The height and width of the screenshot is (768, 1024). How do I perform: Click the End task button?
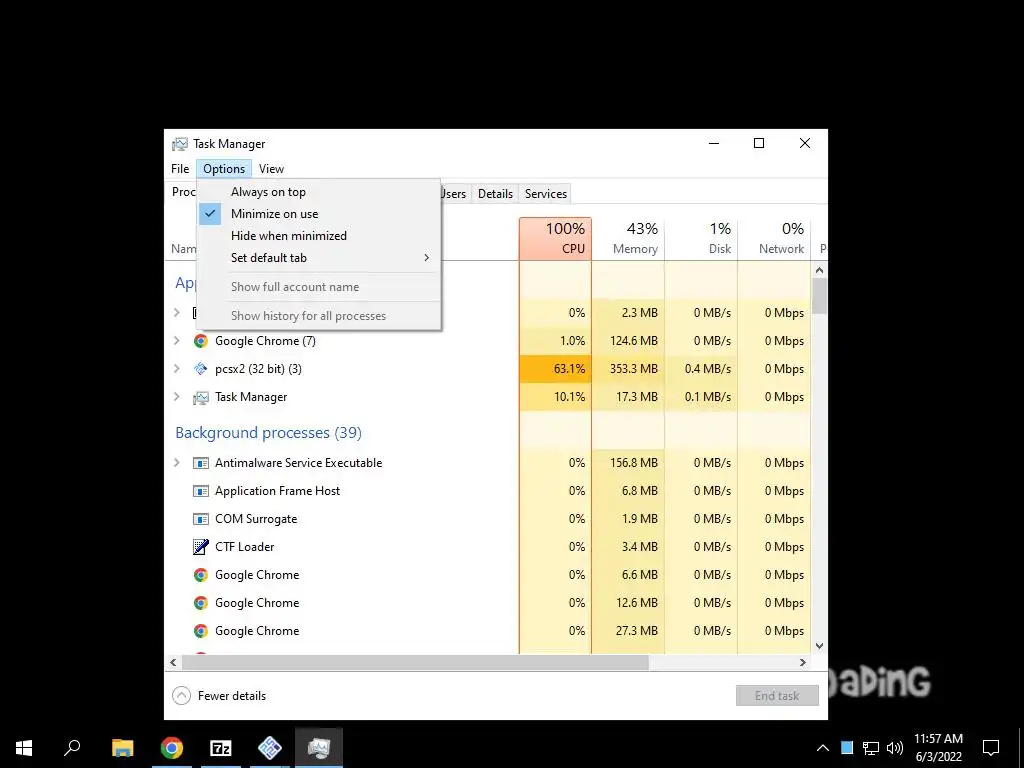777,696
